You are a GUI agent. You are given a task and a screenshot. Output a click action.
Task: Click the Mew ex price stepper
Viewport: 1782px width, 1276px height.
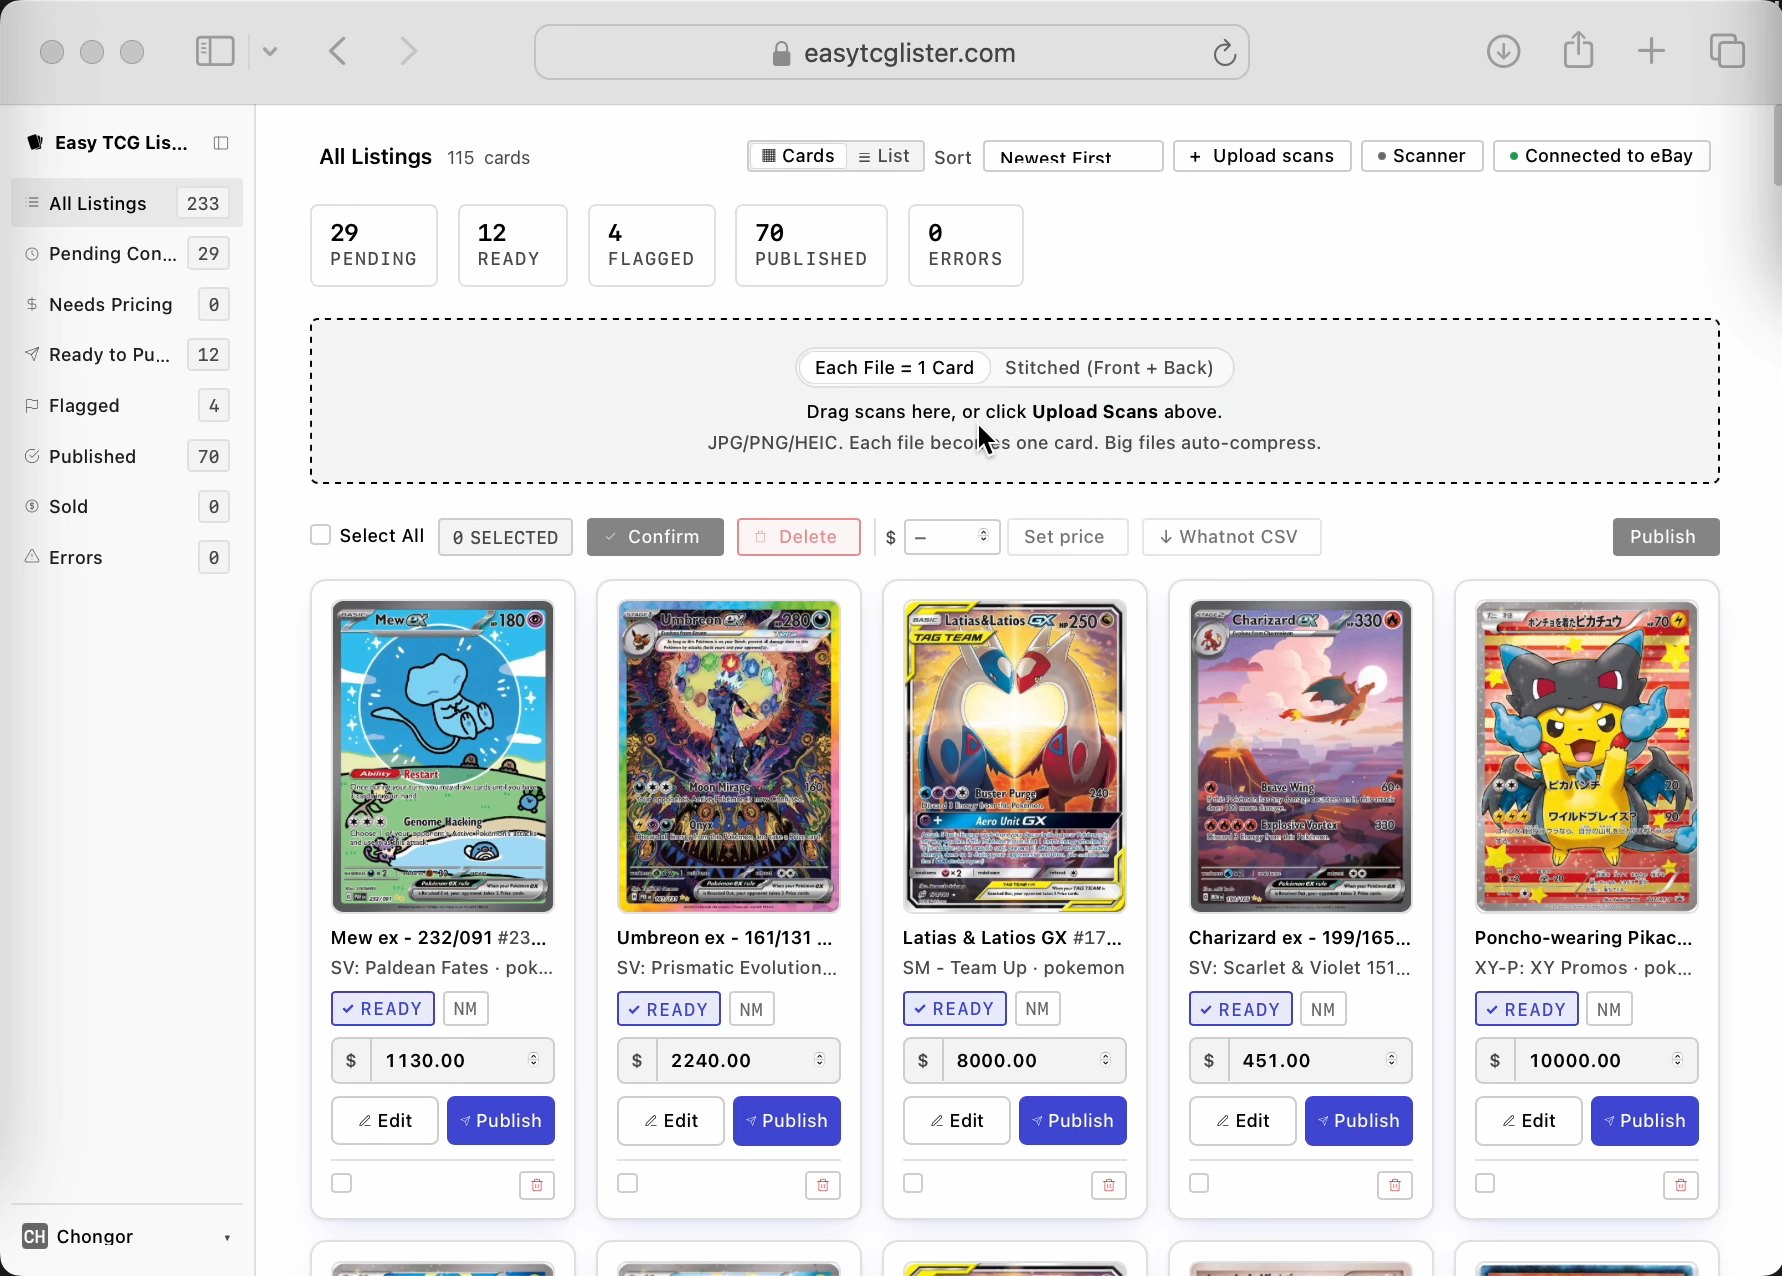(x=534, y=1060)
